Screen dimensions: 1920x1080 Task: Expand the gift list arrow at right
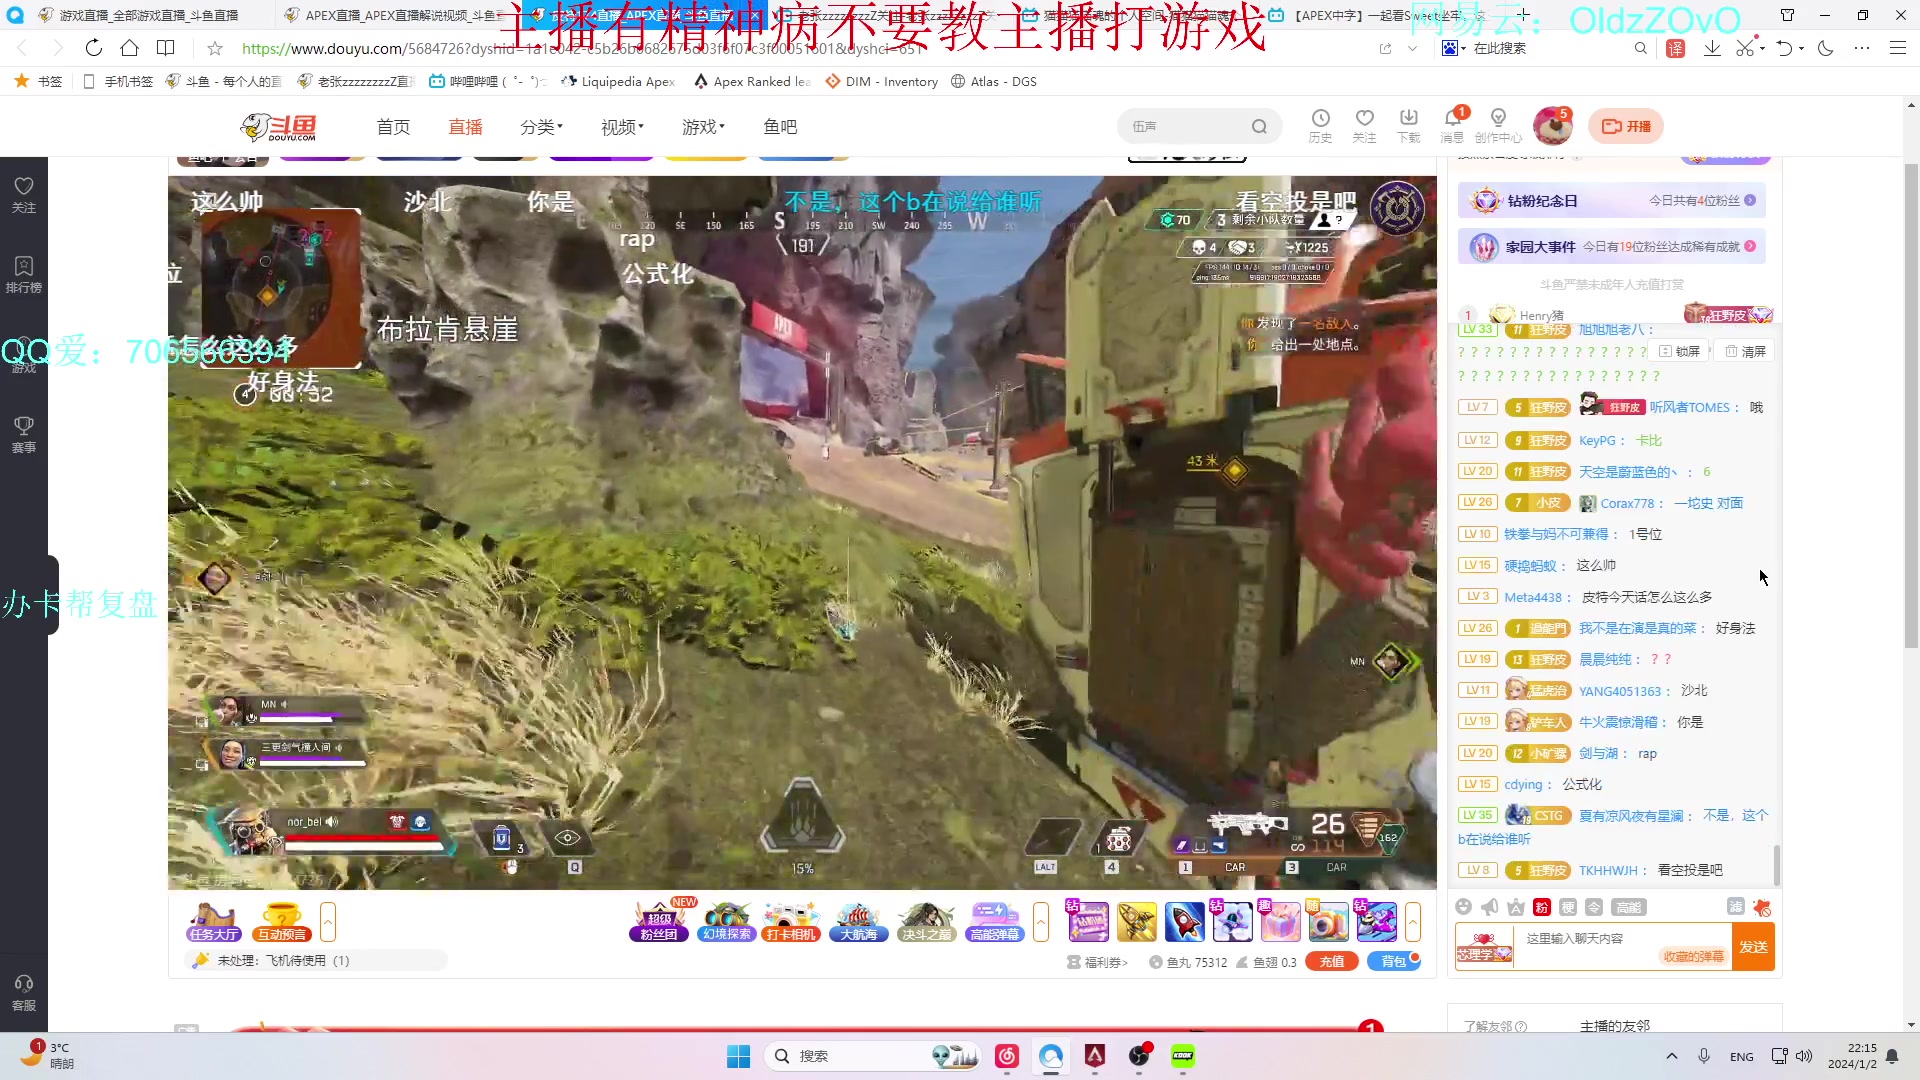1413,922
